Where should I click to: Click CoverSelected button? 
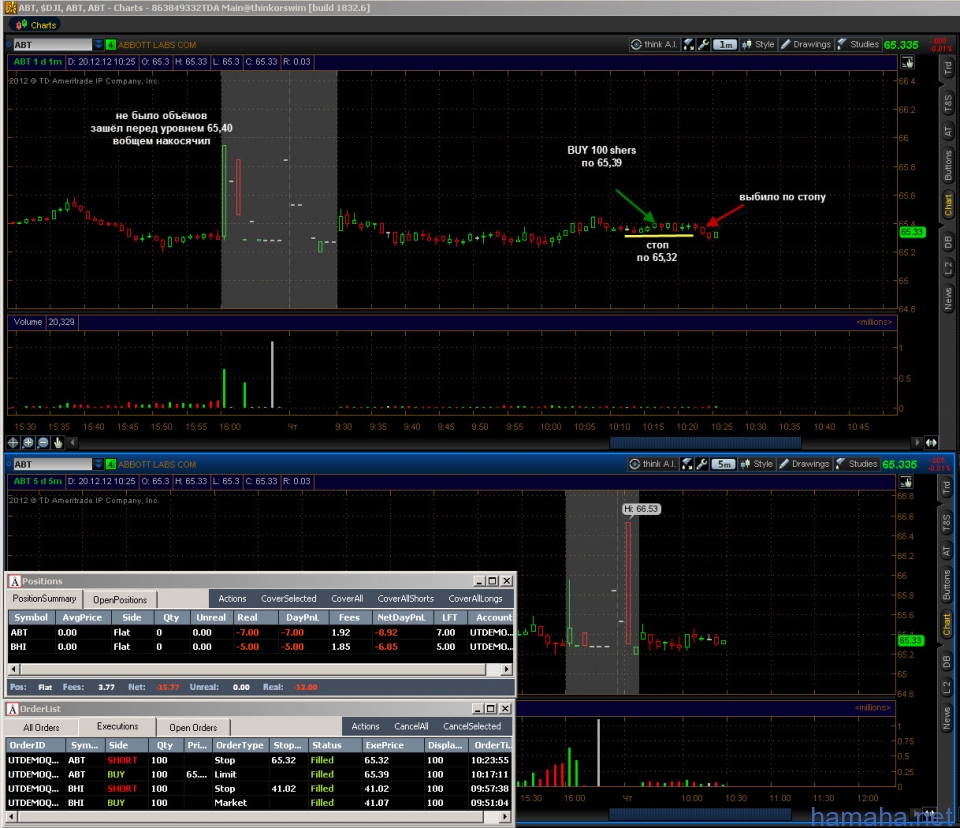click(x=288, y=599)
